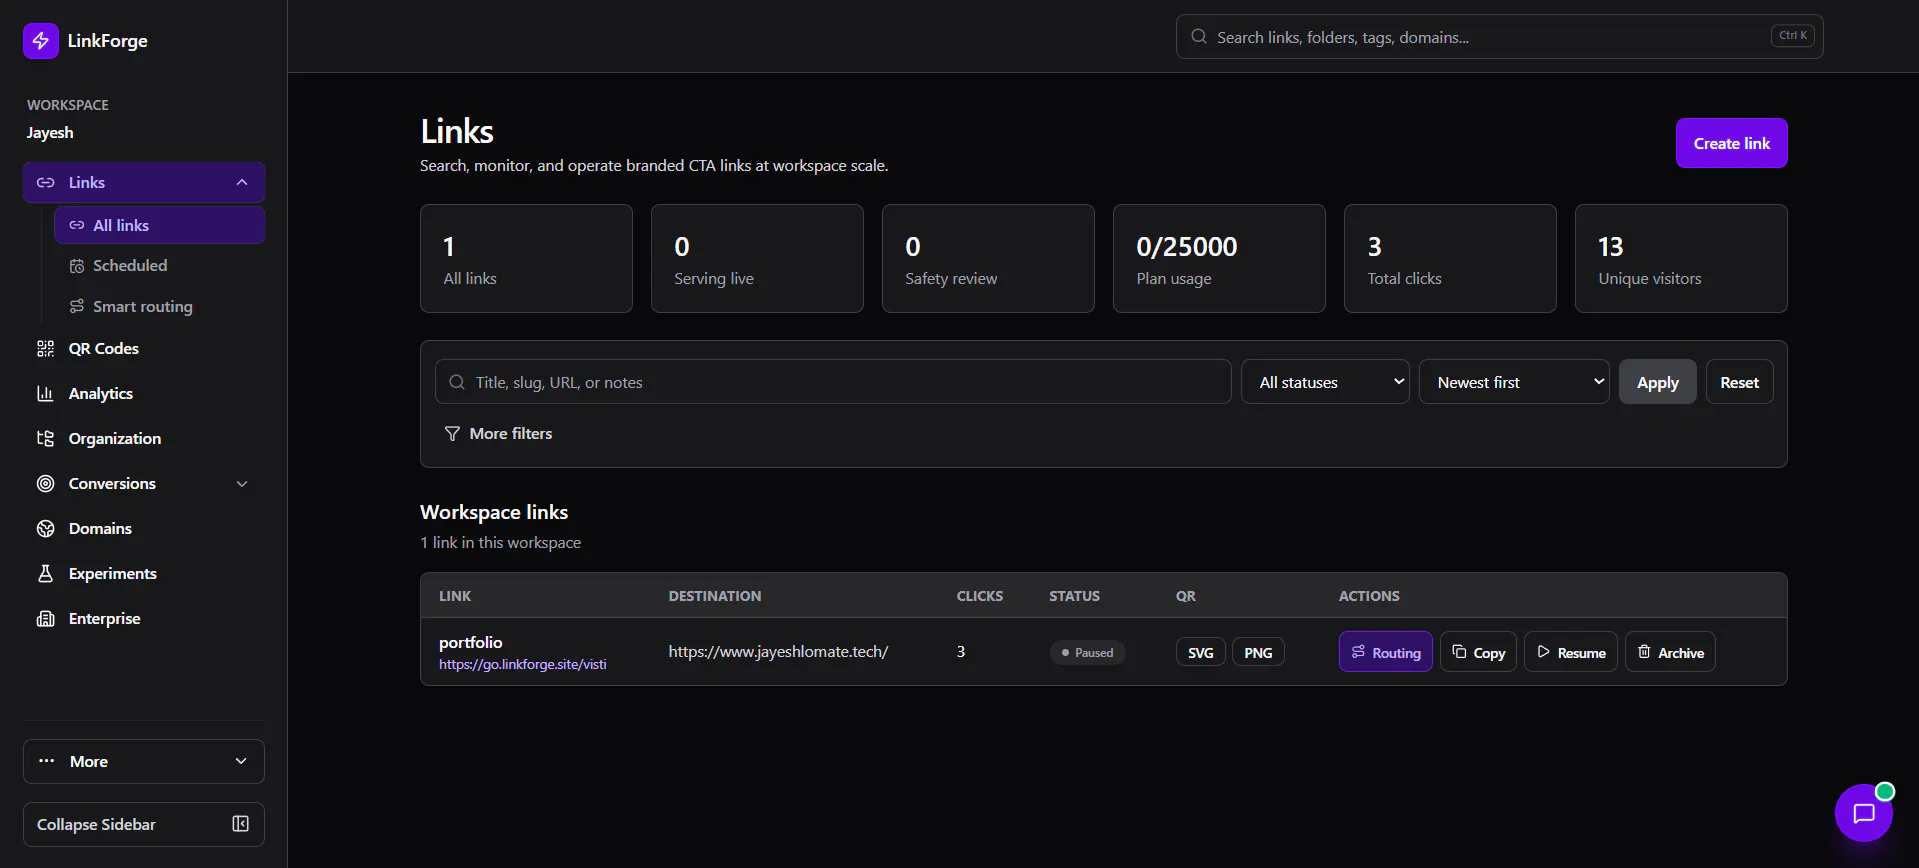Click the Unique visitors stat card
The image size is (1919, 868).
[1681, 259]
